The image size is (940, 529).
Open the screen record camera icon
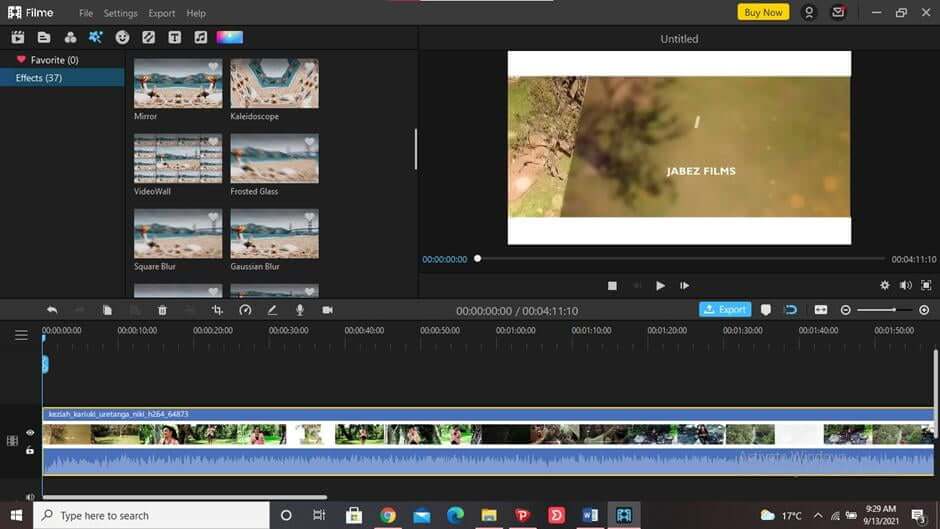(x=327, y=310)
